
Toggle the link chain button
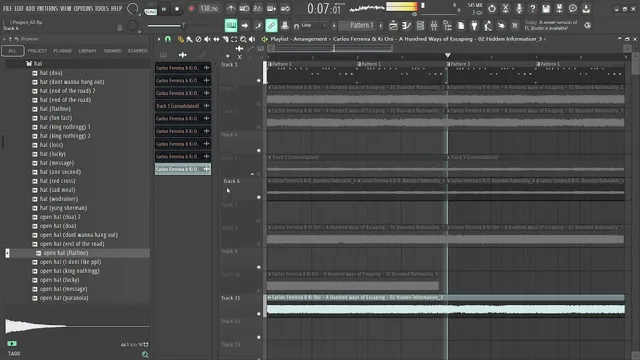coord(271,26)
